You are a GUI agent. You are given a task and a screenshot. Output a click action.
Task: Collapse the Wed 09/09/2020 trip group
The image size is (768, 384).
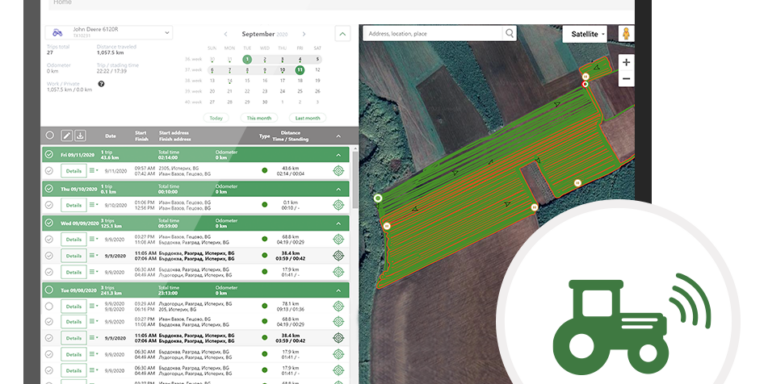338,223
